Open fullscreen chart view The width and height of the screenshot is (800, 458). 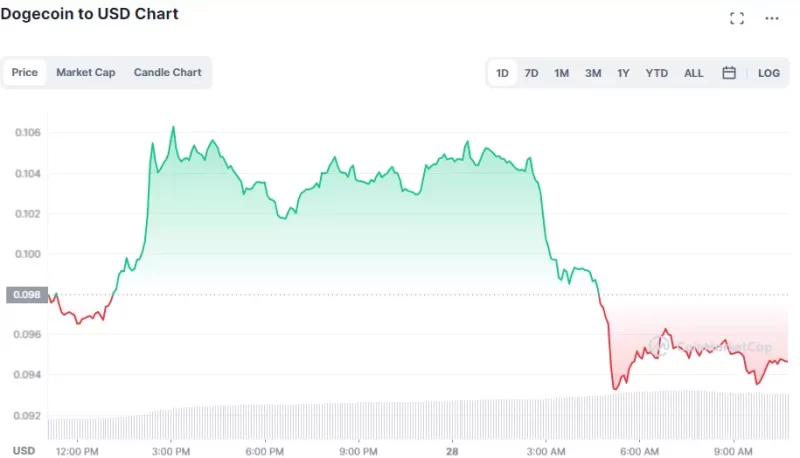737,18
